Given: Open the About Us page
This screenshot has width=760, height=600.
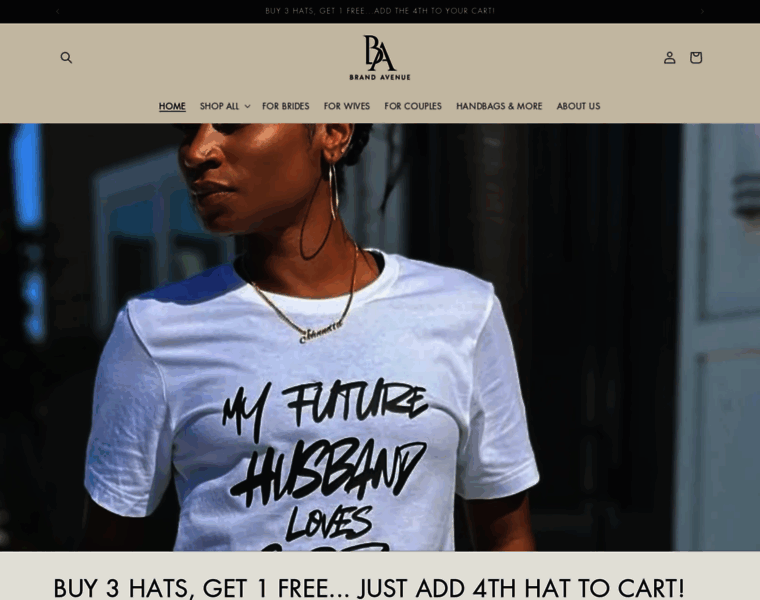Looking at the screenshot, I should pos(578,106).
